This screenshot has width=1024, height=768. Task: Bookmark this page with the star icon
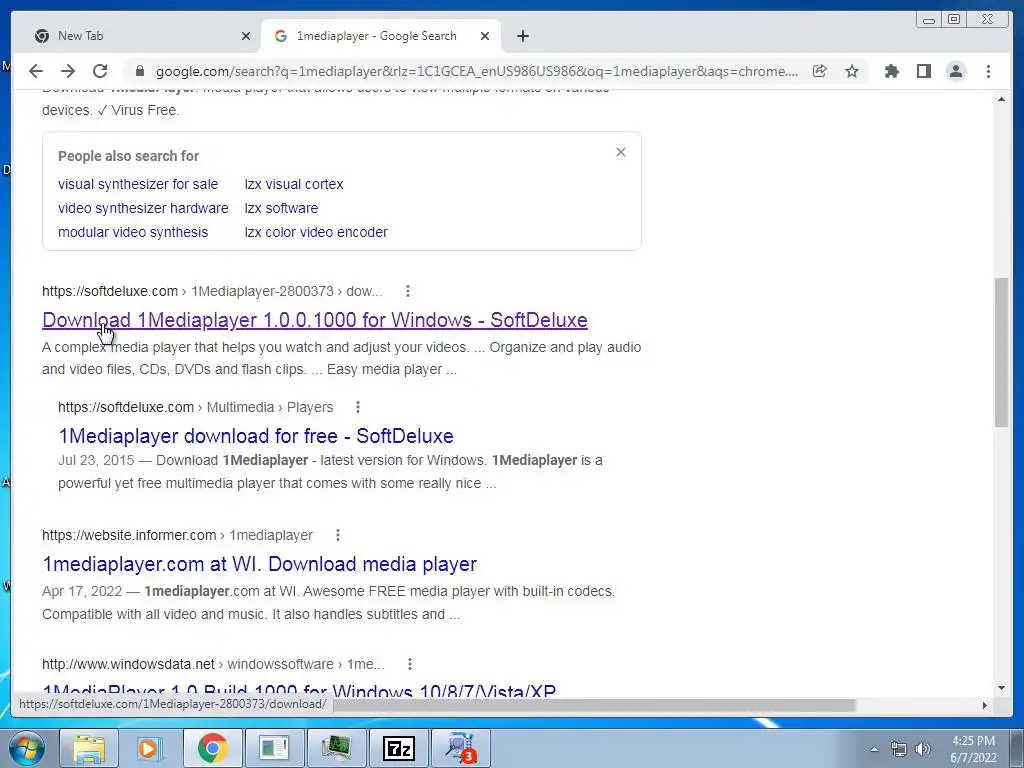tap(852, 71)
